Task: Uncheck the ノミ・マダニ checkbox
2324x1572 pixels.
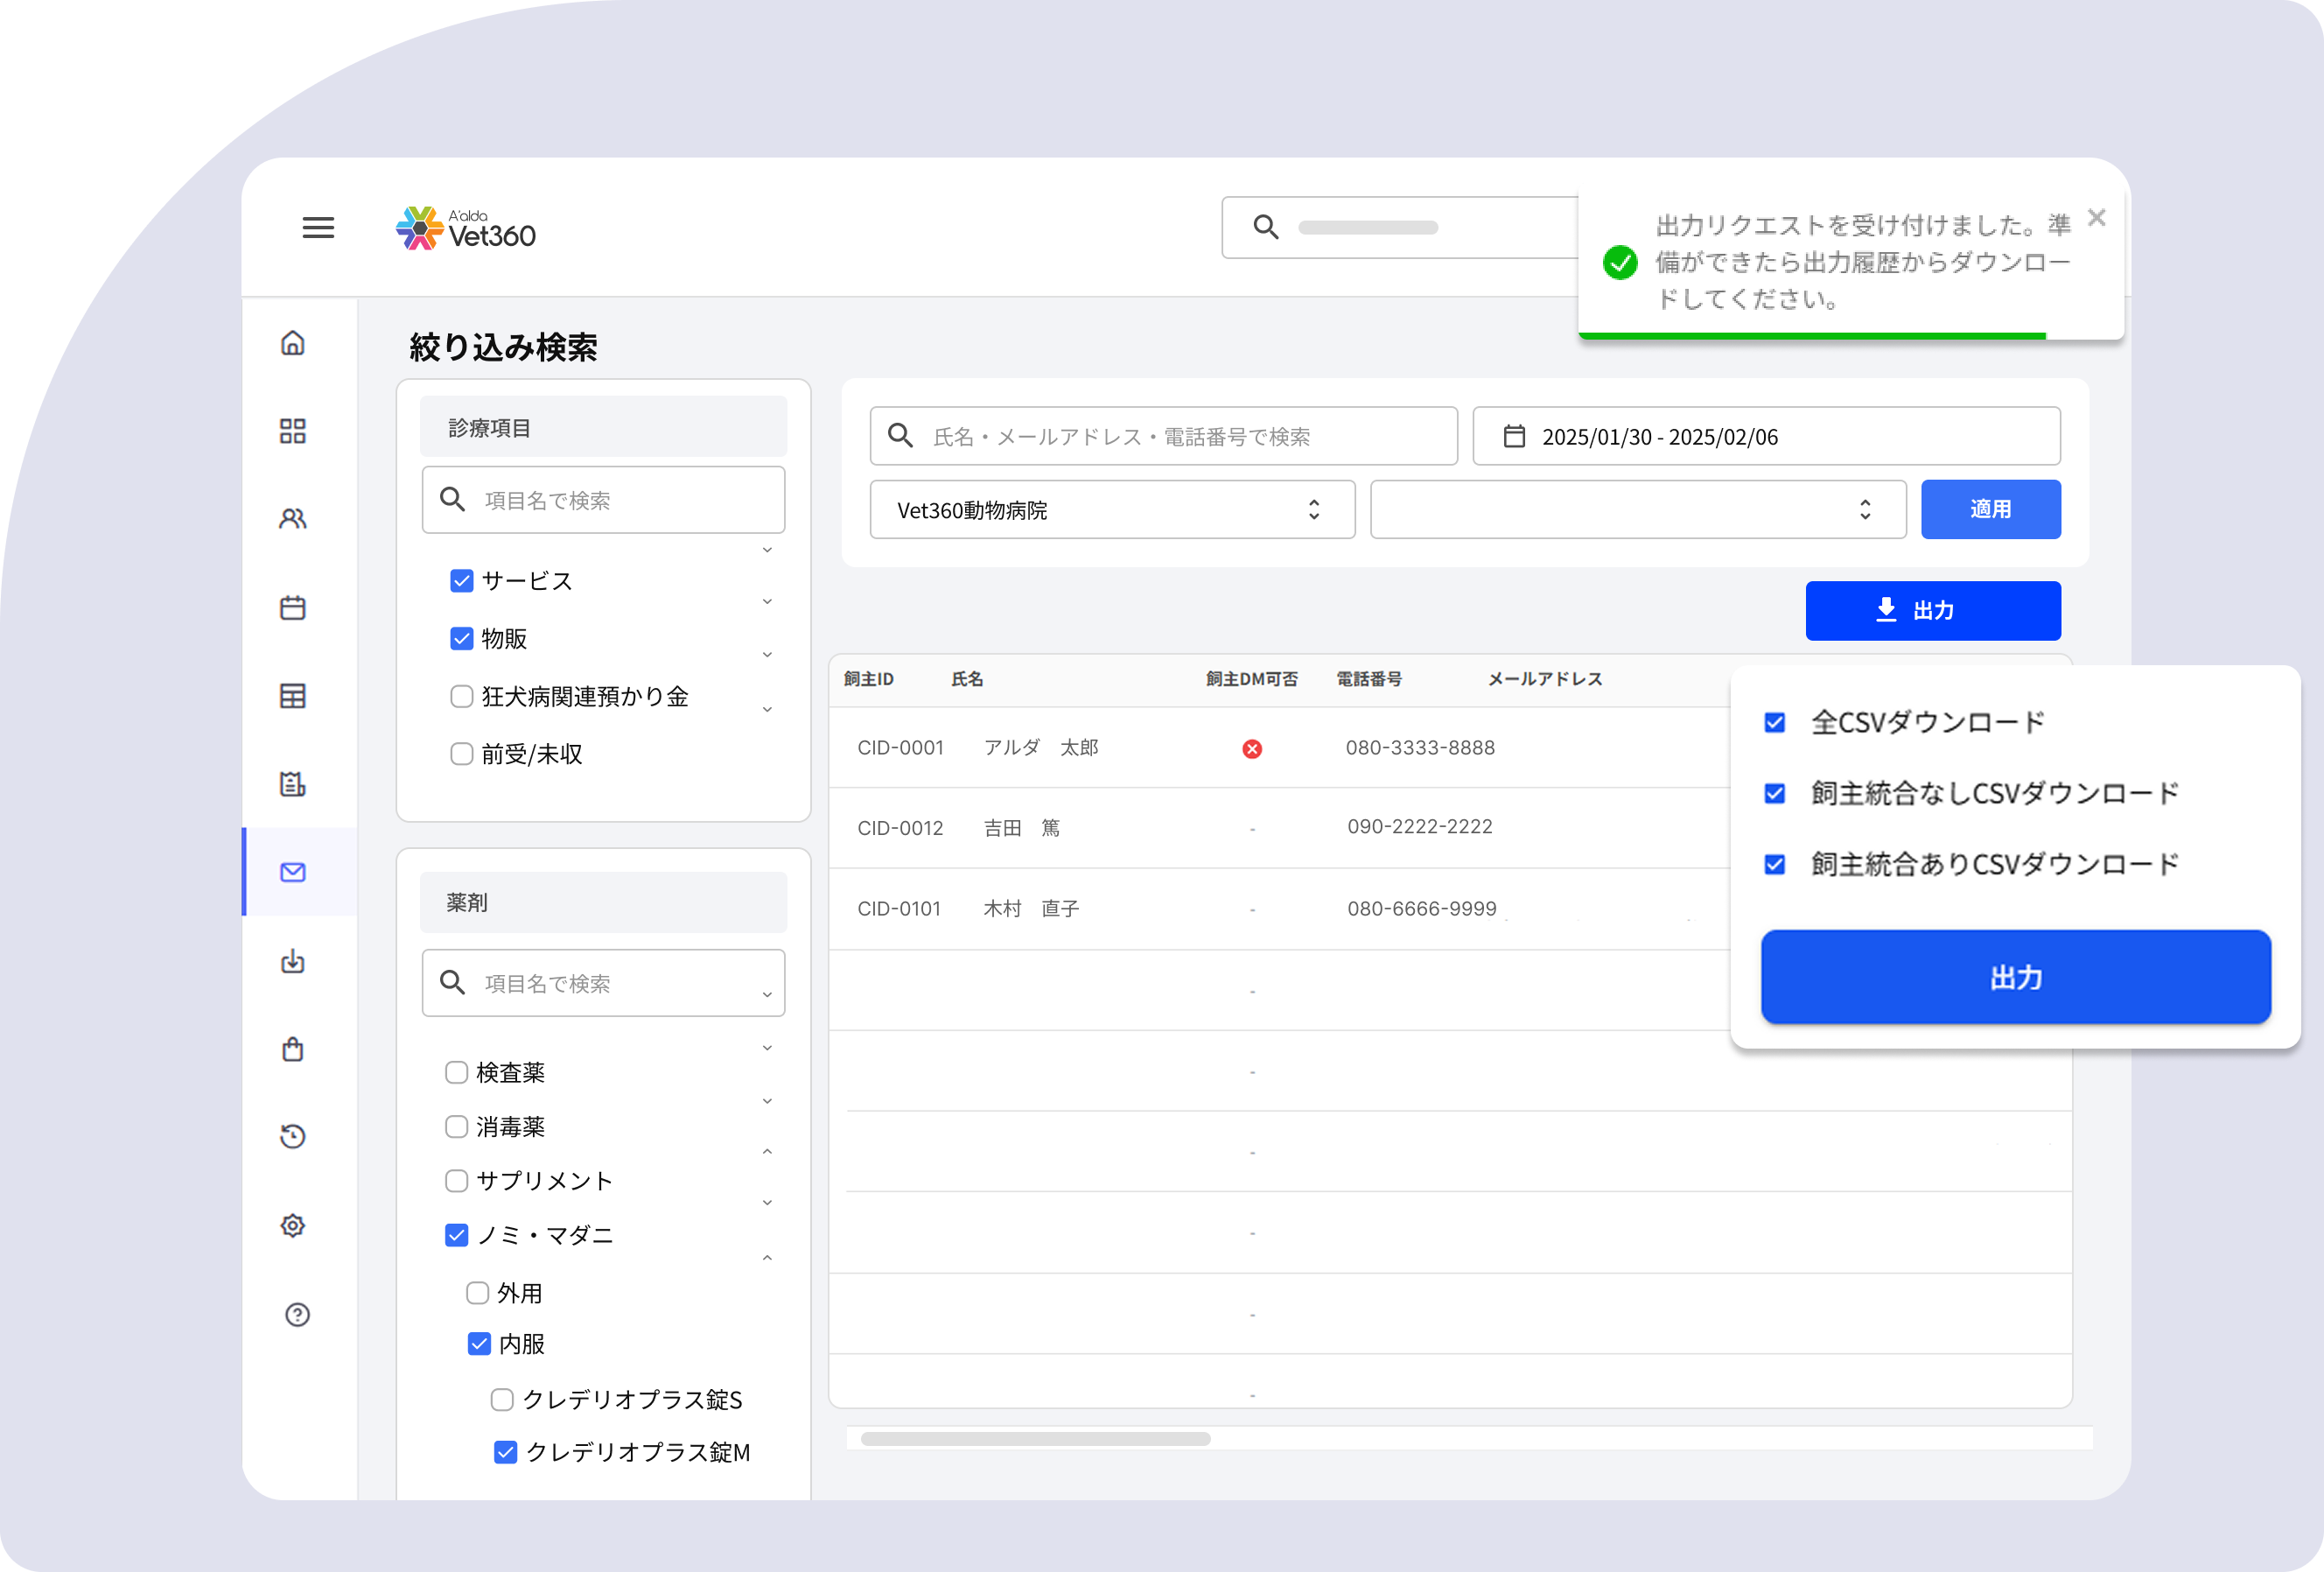Action: pos(456,1236)
